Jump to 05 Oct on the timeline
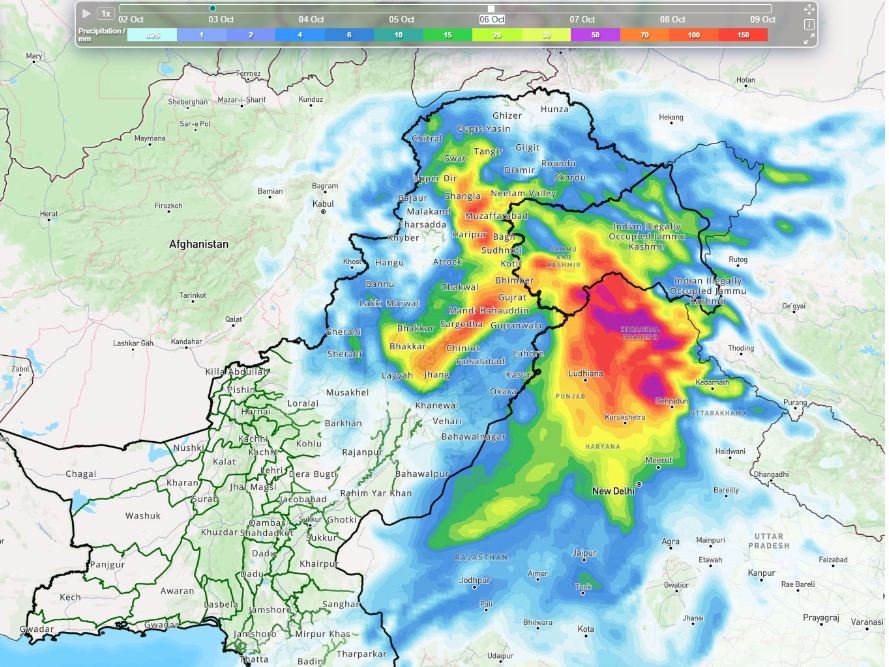Screen dimensions: 889x667 pos(402,19)
